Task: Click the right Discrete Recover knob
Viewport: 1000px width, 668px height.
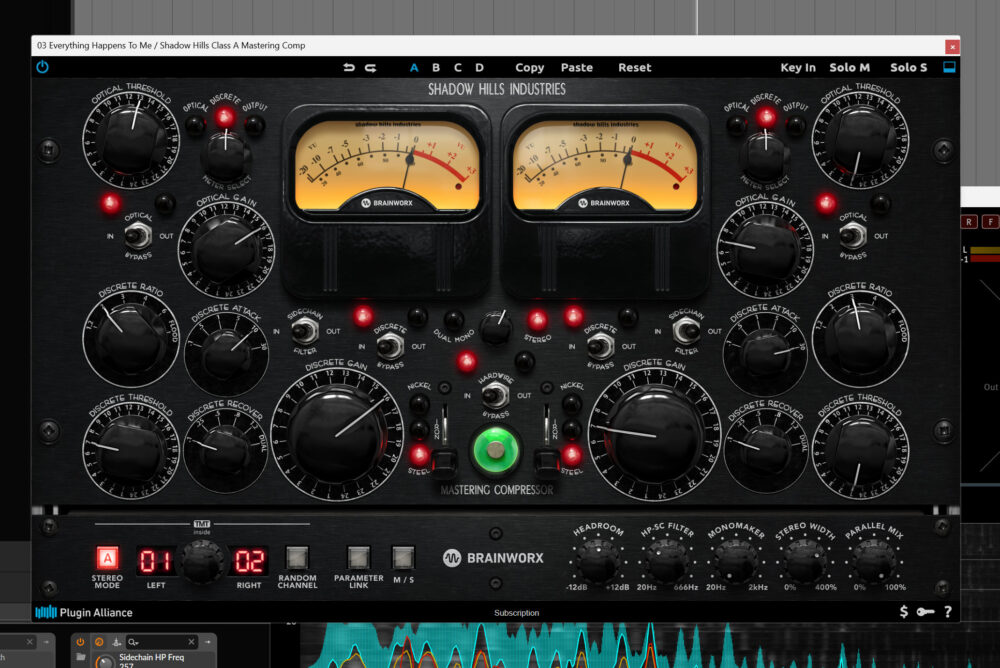Action: point(765,450)
